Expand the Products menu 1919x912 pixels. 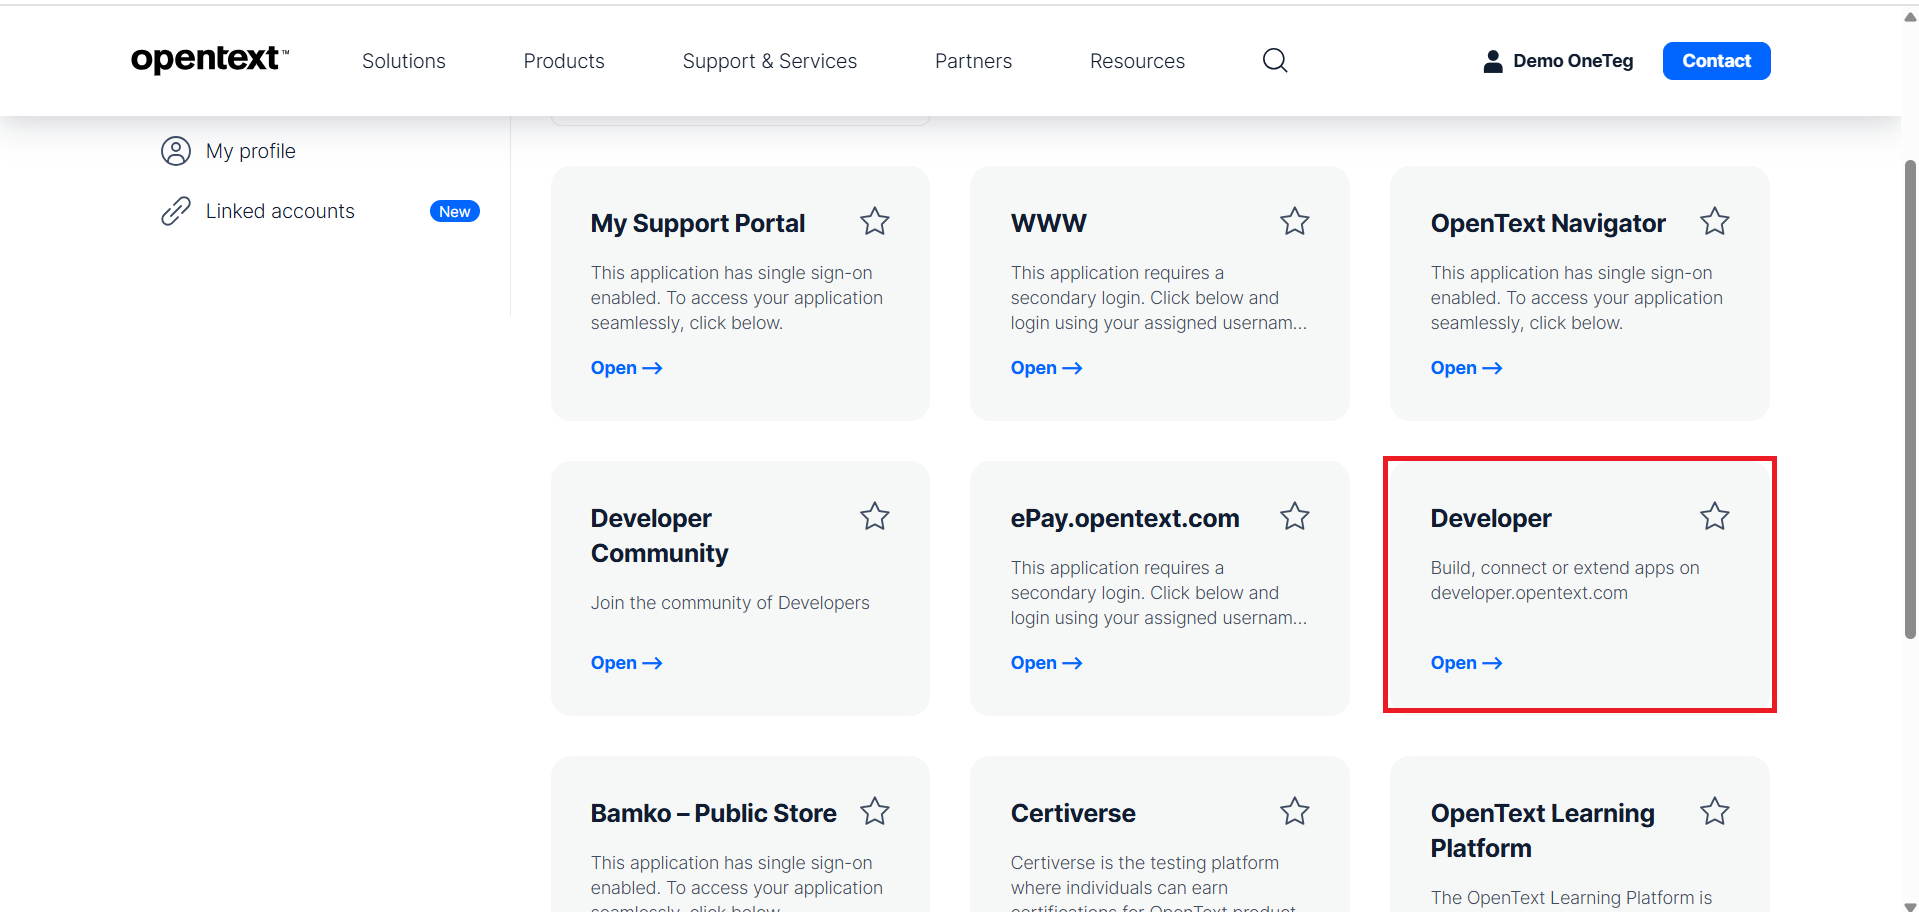pos(564,61)
